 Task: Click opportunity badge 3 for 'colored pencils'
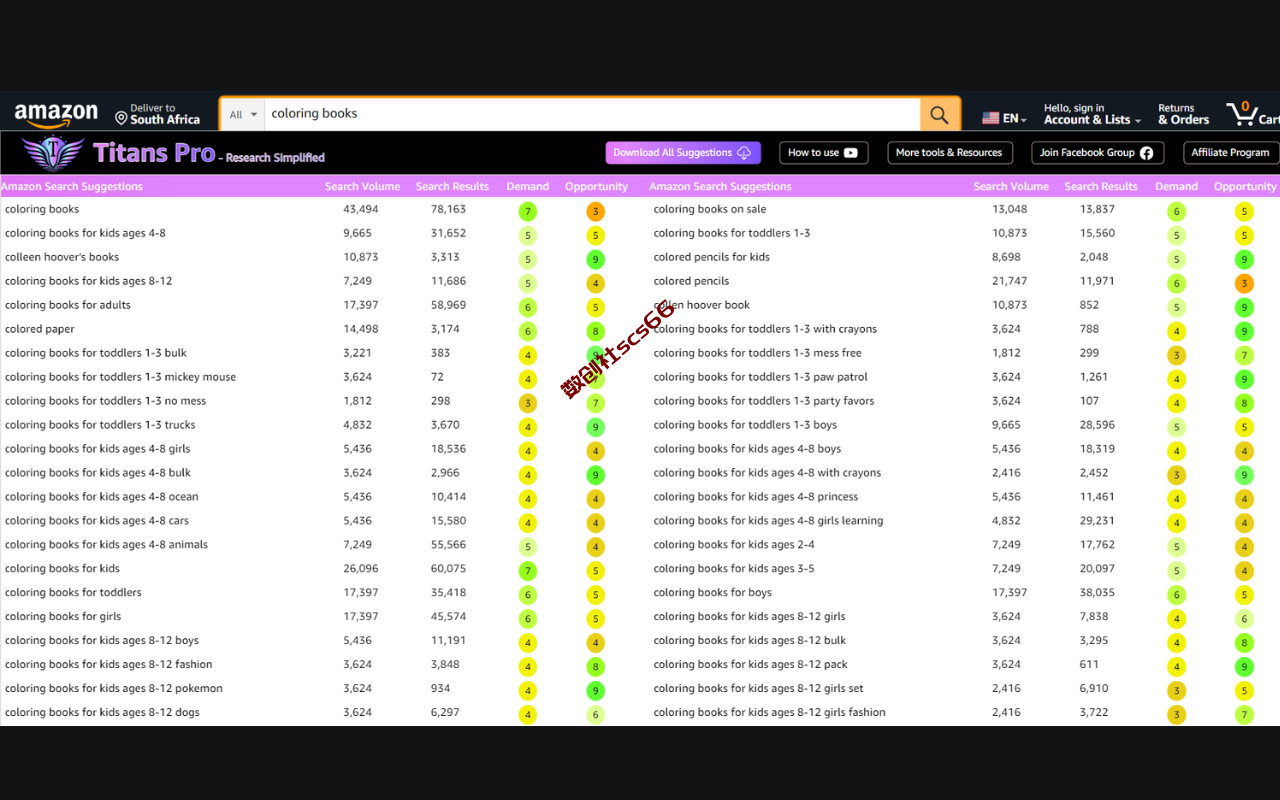[1244, 284]
